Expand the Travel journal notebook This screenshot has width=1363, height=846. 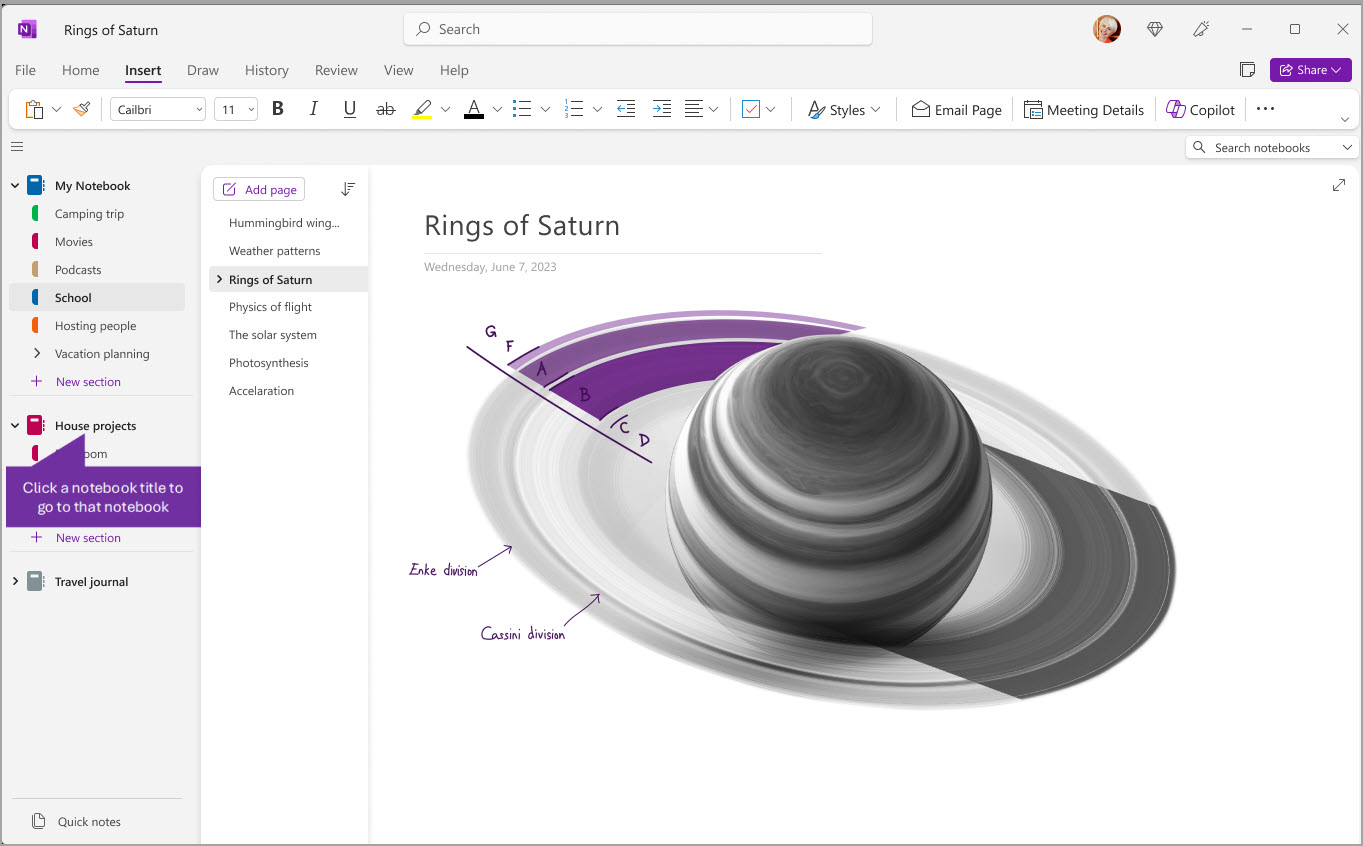tap(14, 581)
